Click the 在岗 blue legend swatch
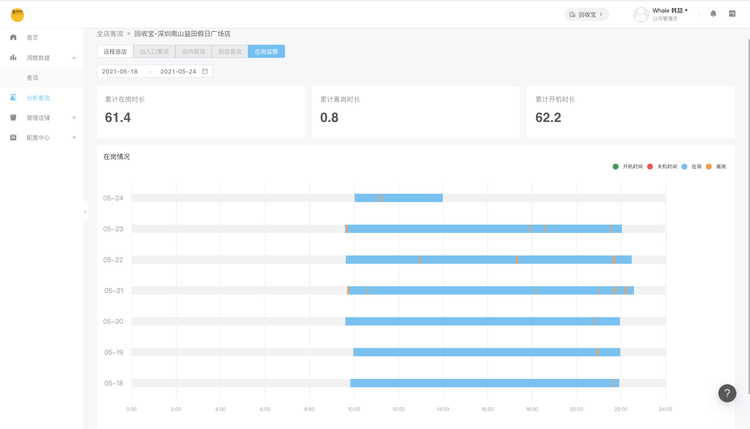 [x=684, y=166]
